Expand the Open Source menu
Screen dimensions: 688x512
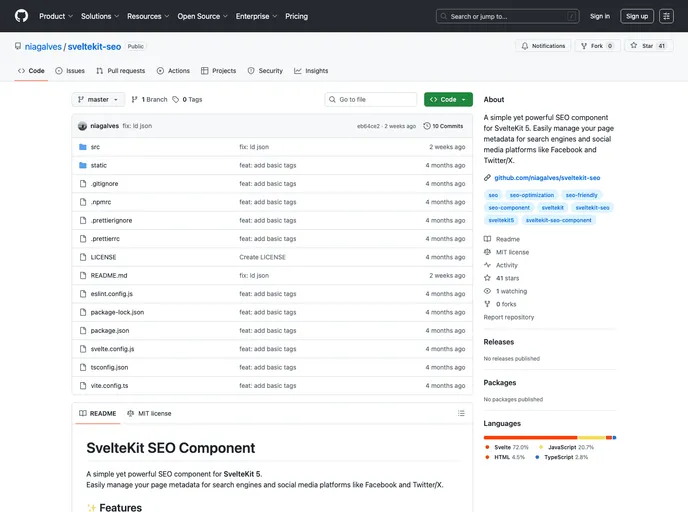point(202,16)
